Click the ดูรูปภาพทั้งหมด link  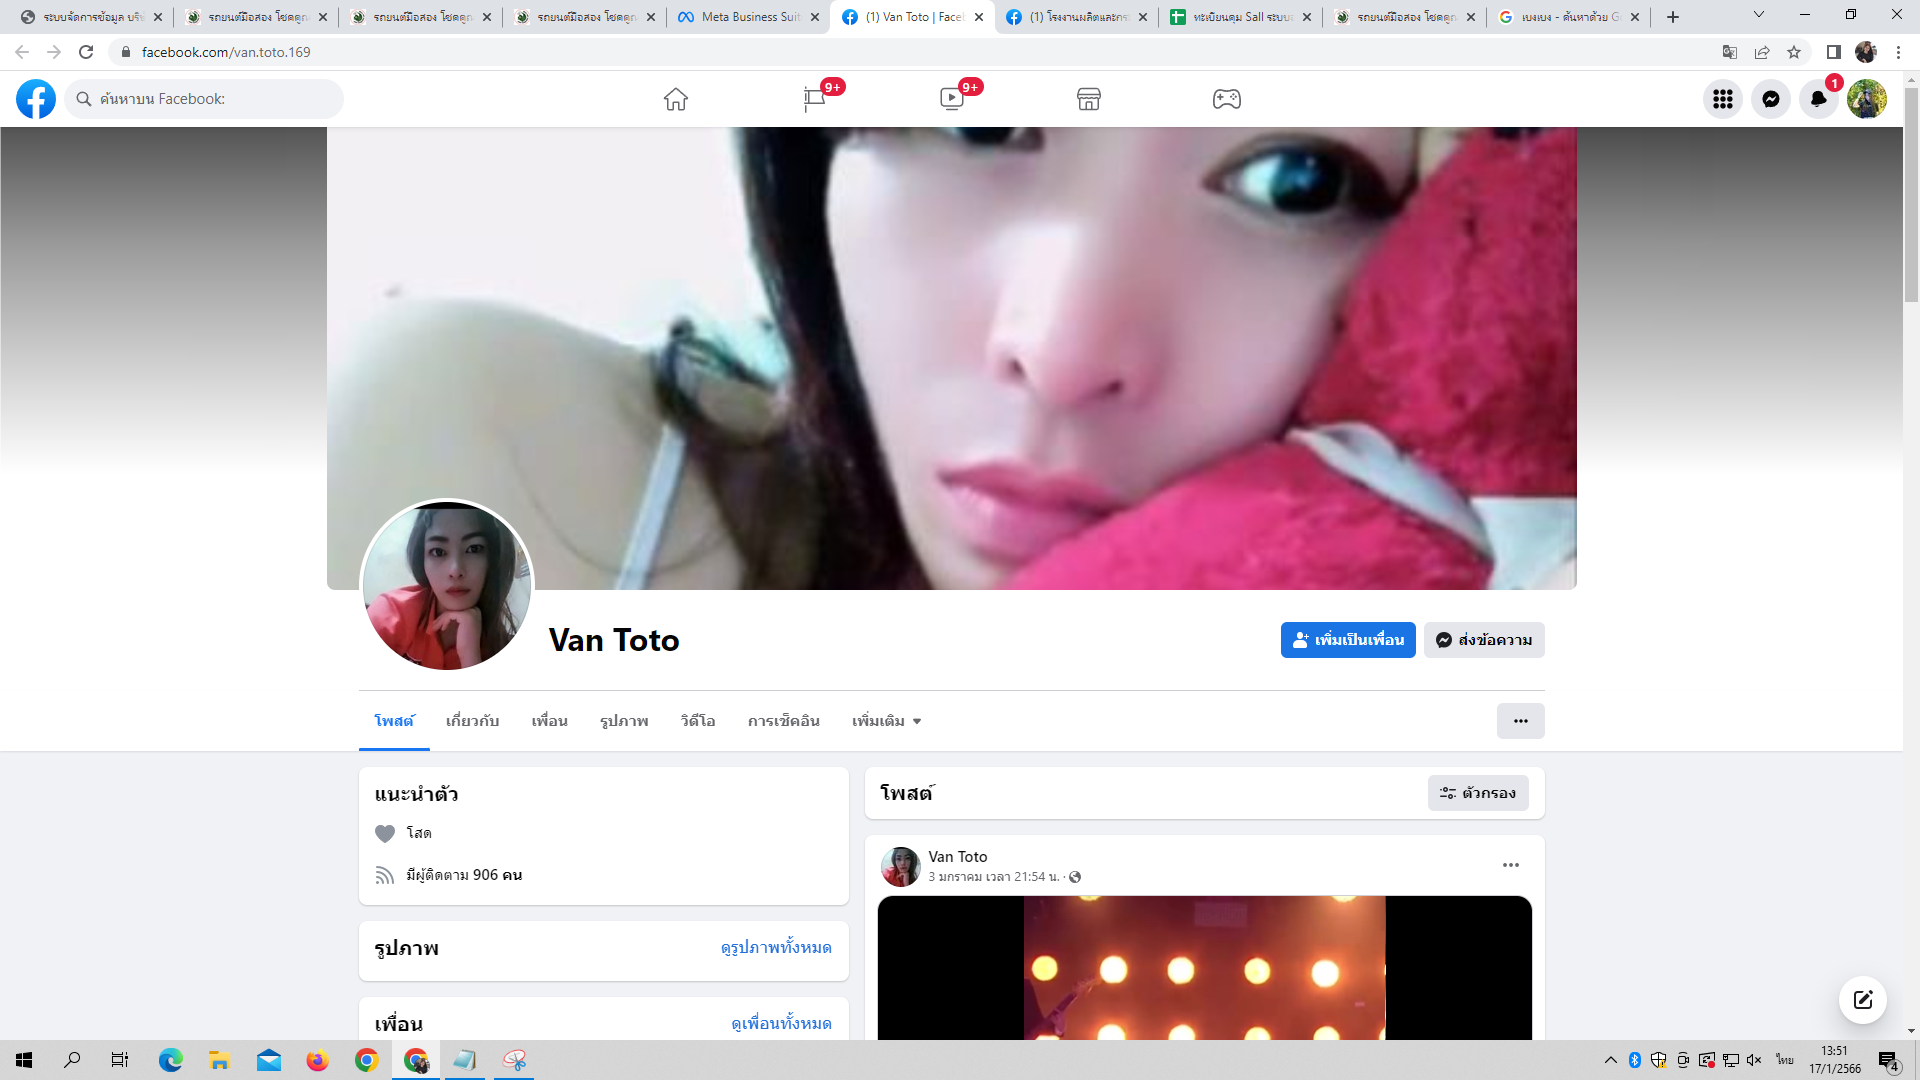(x=776, y=947)
